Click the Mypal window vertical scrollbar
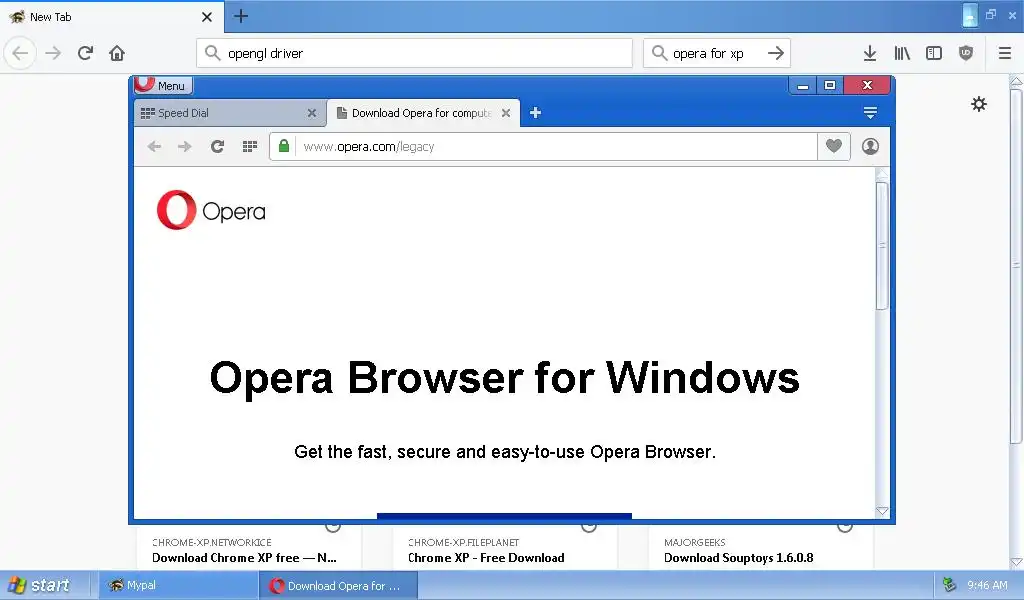This screenshot has height=600, width=1024. (1016, 268)
